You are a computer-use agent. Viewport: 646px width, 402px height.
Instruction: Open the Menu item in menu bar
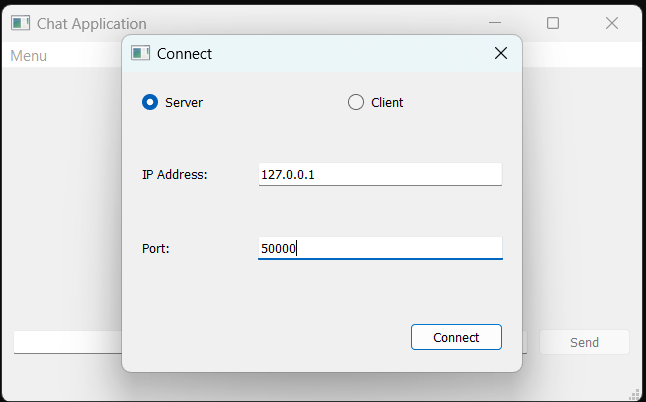[x=28, y=56]
